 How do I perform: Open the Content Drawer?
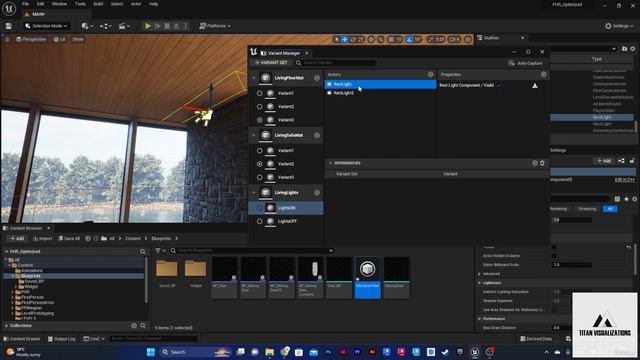click(22, 339)
